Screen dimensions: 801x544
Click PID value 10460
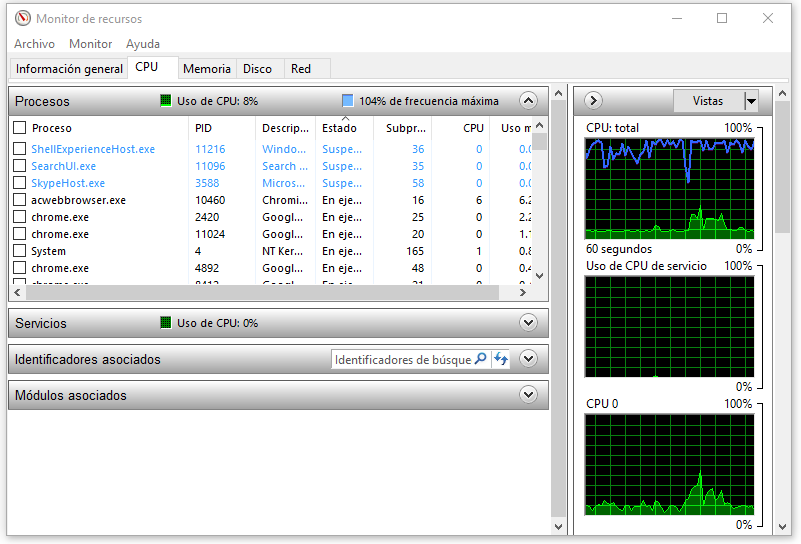210,200
